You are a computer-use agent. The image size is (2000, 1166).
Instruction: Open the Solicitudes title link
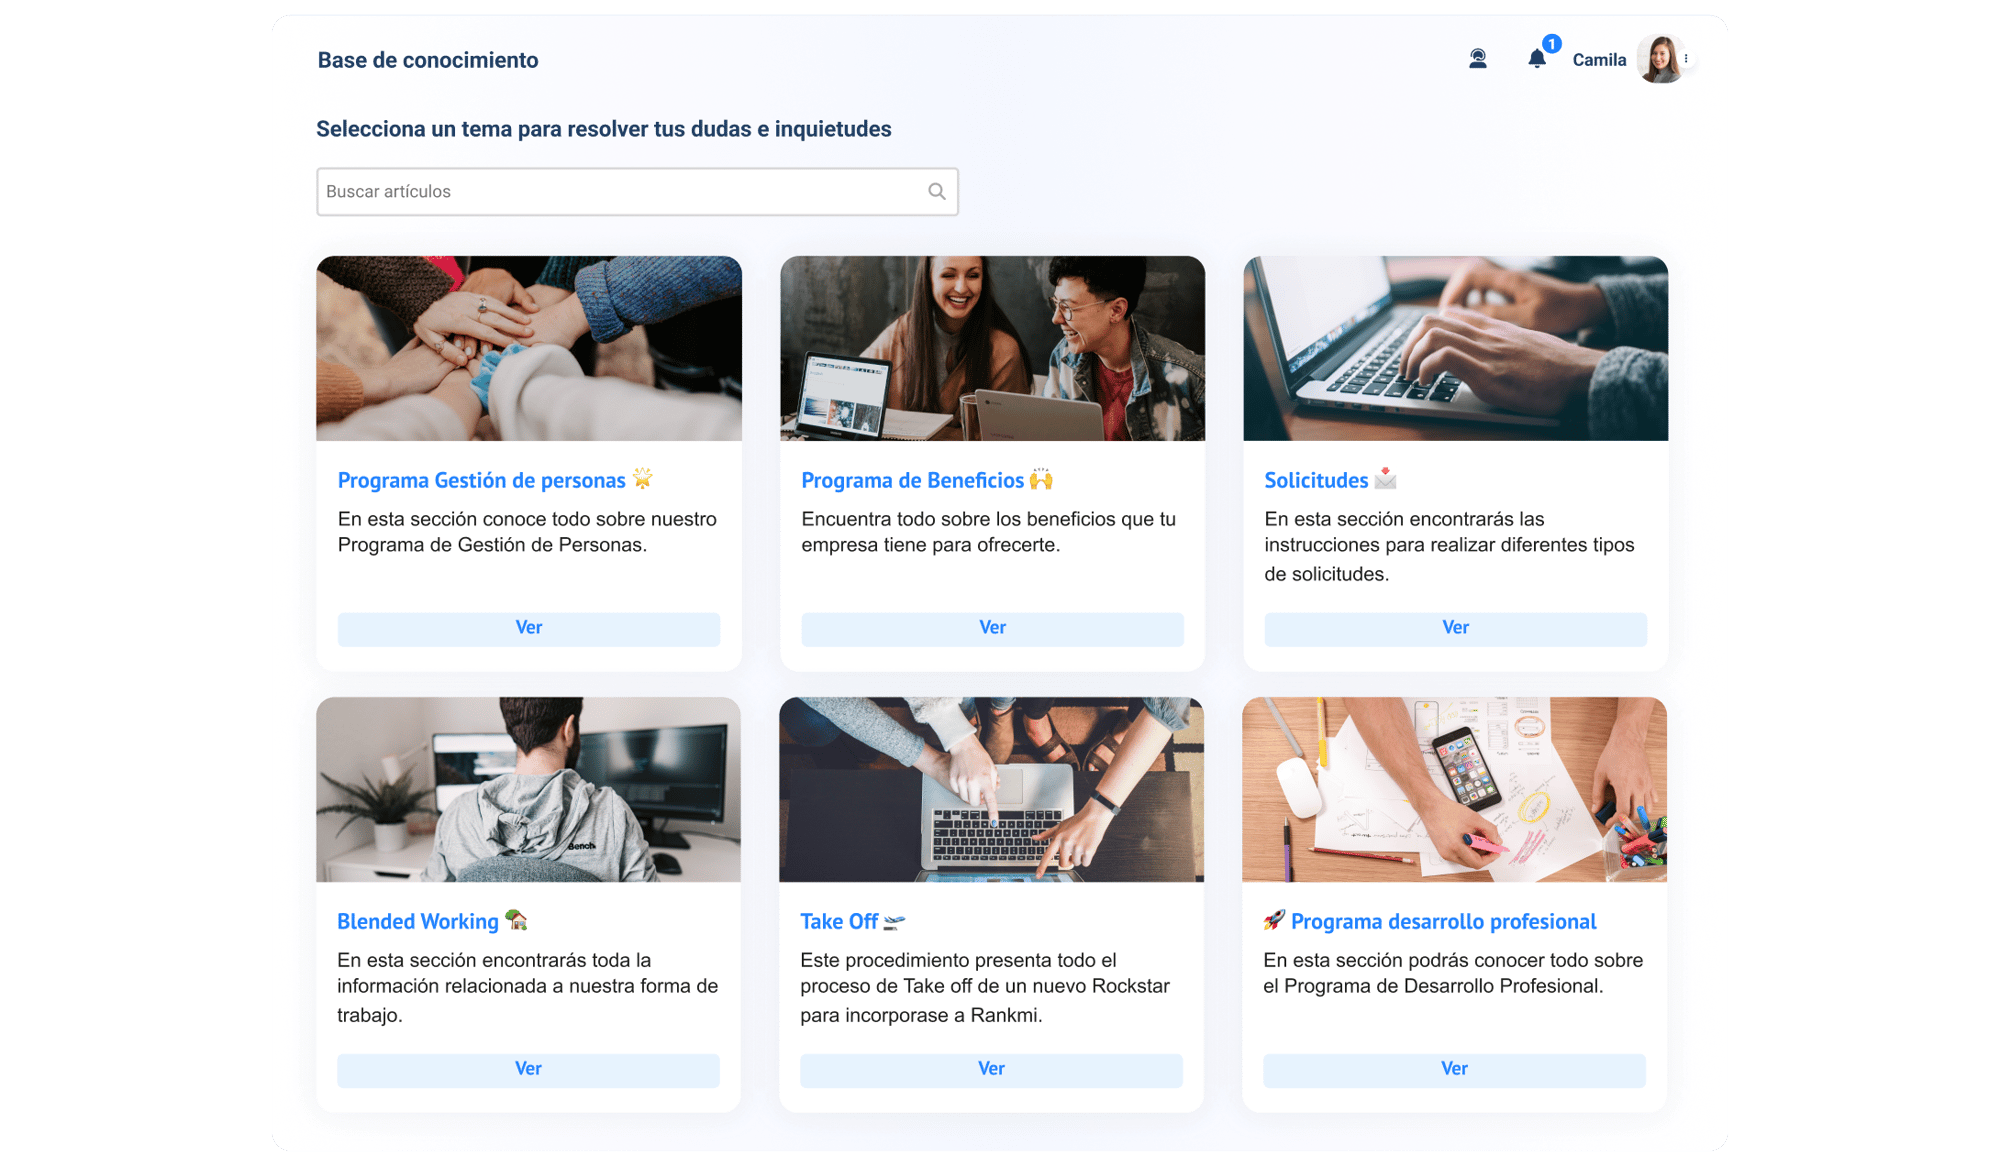[1315, 480]
